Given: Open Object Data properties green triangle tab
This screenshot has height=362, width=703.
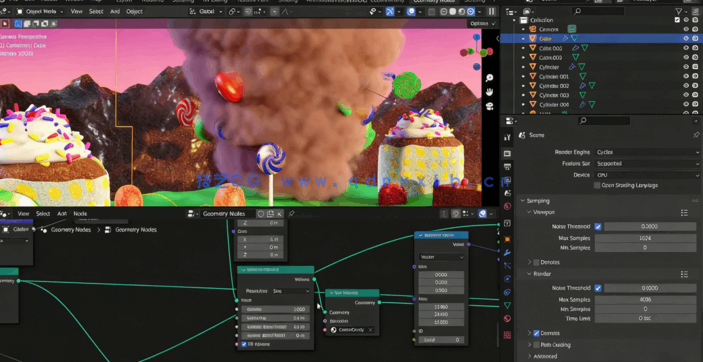Looking at the screenshot, I should [x=507, y=305].
